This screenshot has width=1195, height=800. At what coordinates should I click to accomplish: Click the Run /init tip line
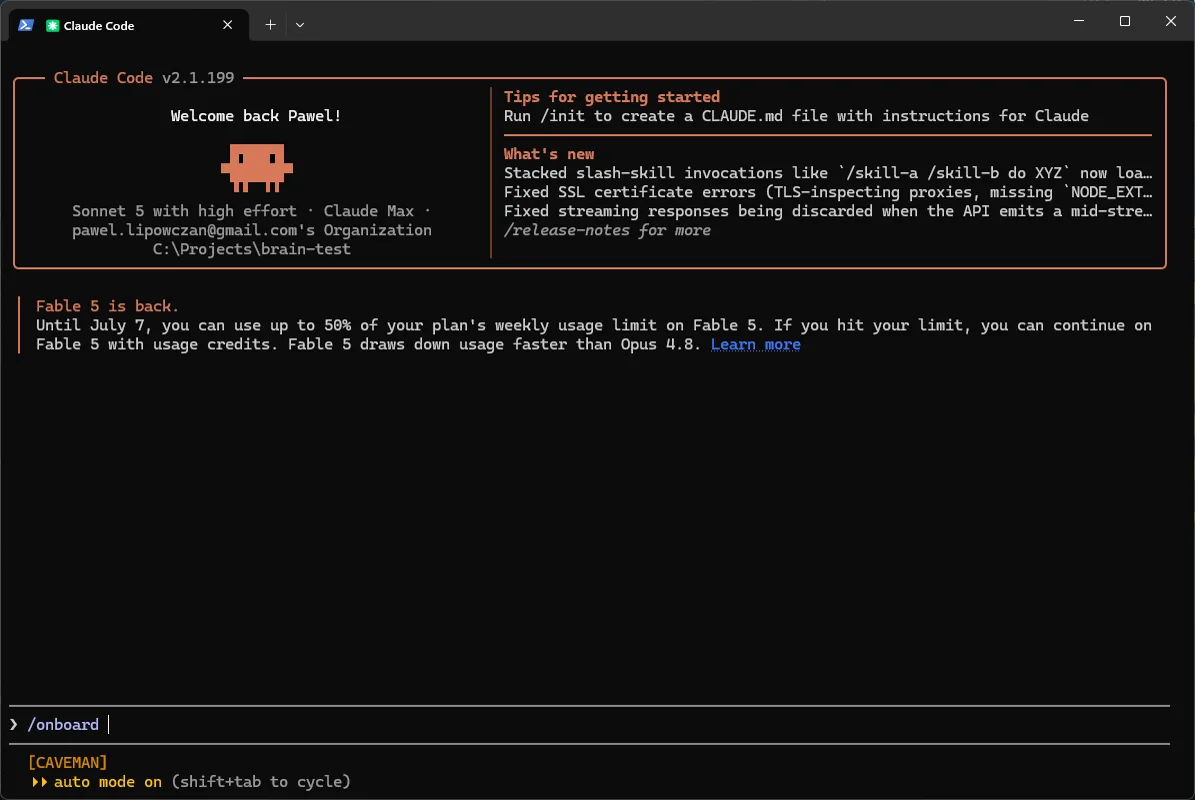(796, 116)
